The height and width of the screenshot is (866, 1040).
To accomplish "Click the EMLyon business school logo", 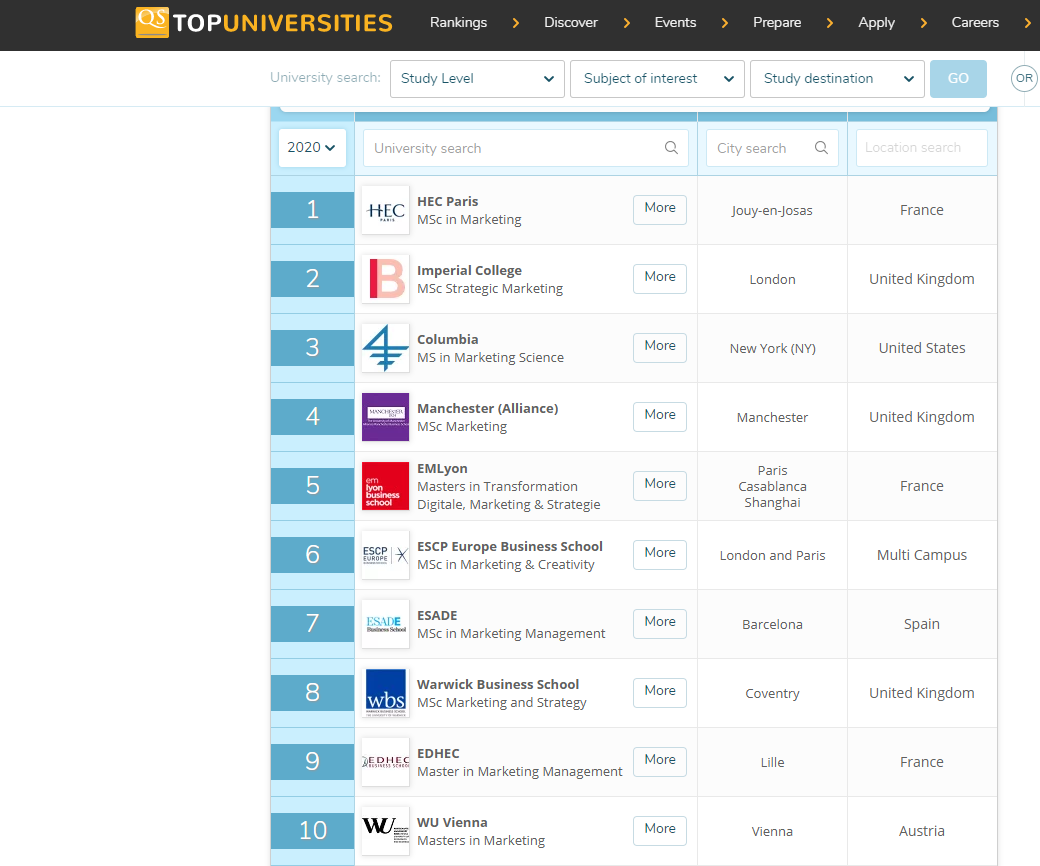I will tap(385, 486).
